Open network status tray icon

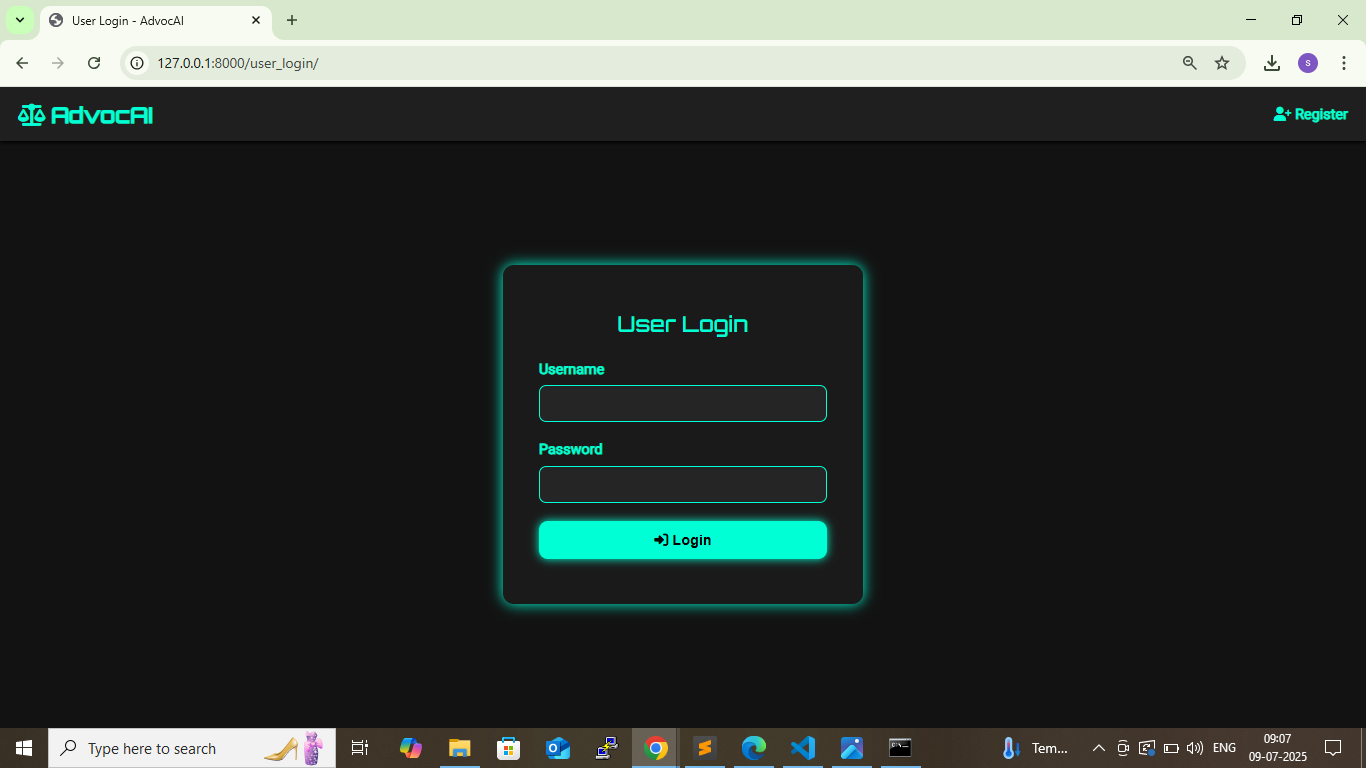pyautogui.click(x=1147, y=748)
